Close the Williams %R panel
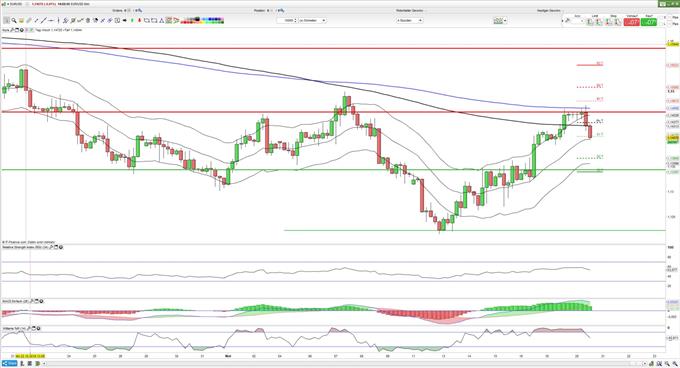The image size is (680, 368). coord(38,329)
